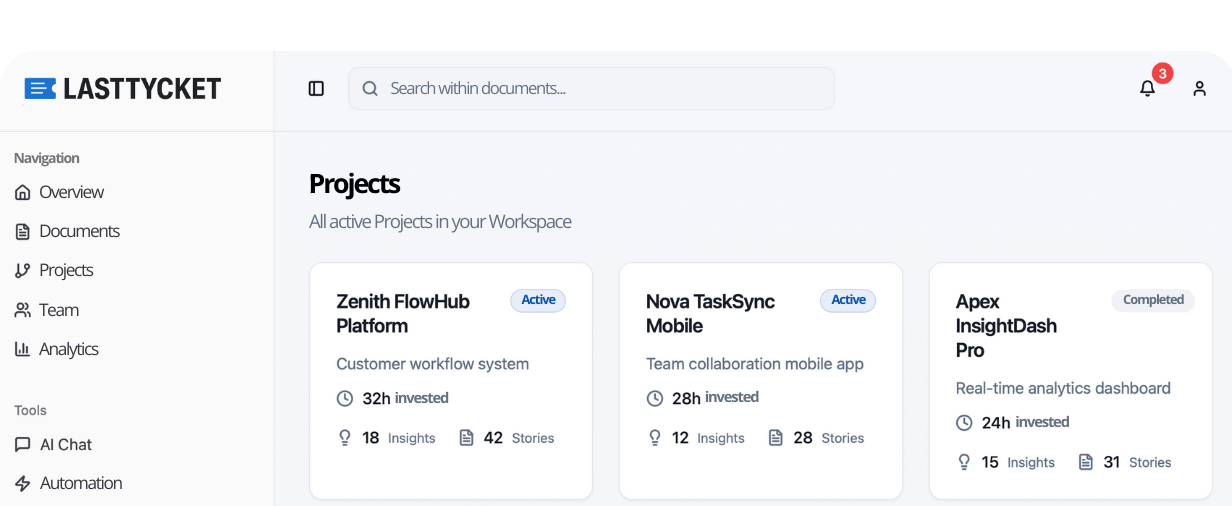Image resolution: width=1232 pixels, height=506 pixels.
Task: Click stories document icon on Zenith FlowHub card
Action: [466, 437]
